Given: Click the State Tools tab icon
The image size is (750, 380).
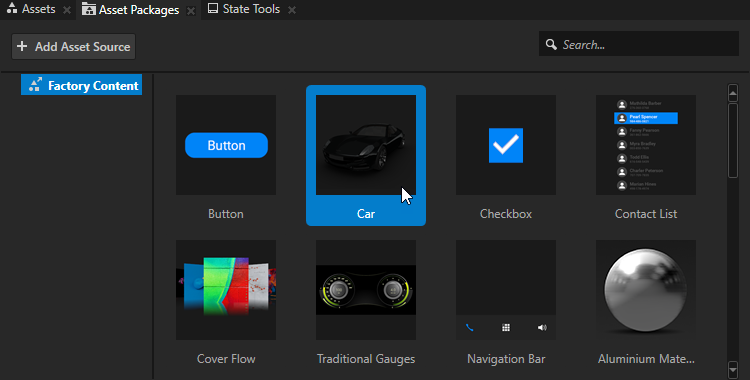Looking at the screenshot, I should 213,8.
